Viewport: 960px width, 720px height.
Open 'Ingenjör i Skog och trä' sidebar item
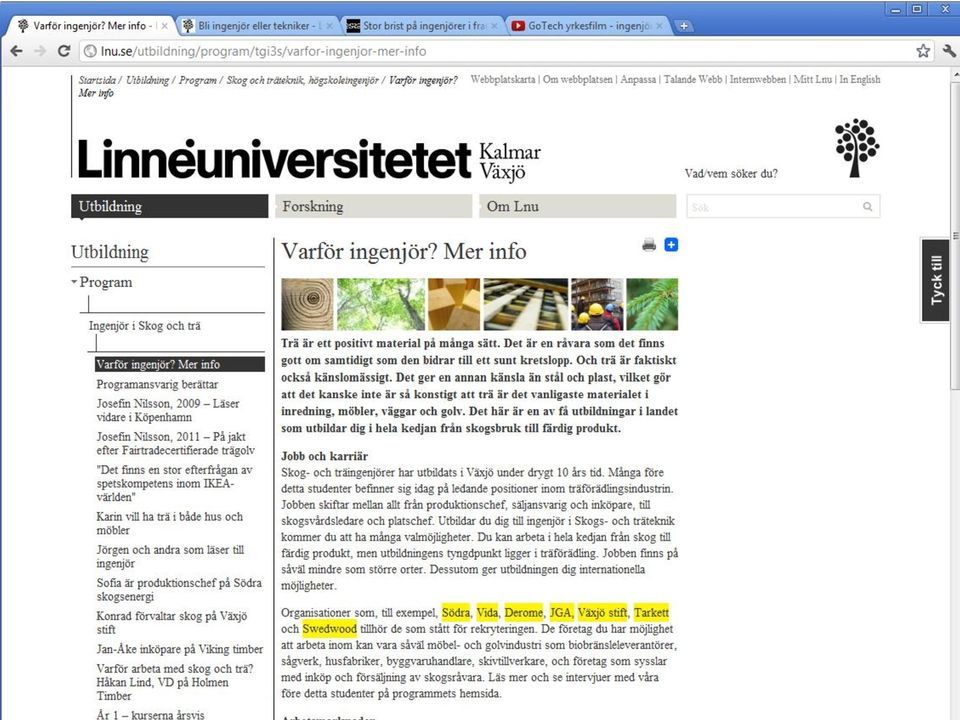tap(144, 326)
